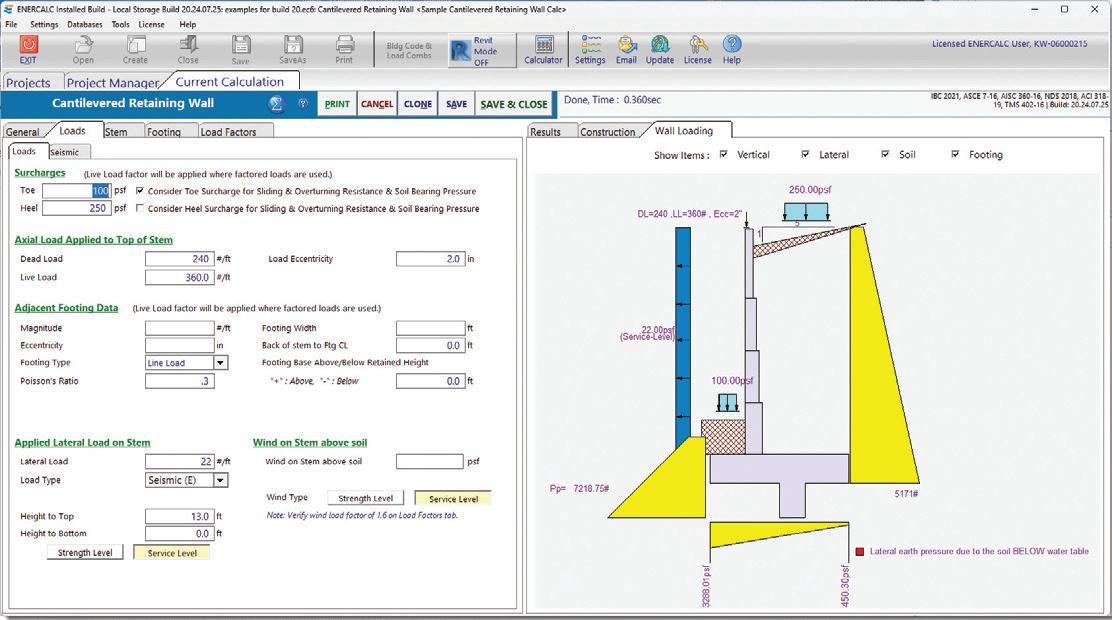Switch to the Project Manager tab
Image resolution: width=1112 pixels, height=620 pixels.
click(x=113, y=82)
